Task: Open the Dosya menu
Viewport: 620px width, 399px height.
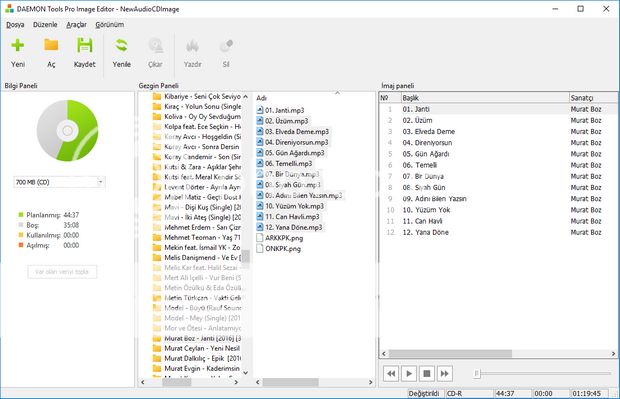Action: tap(15, 25)
